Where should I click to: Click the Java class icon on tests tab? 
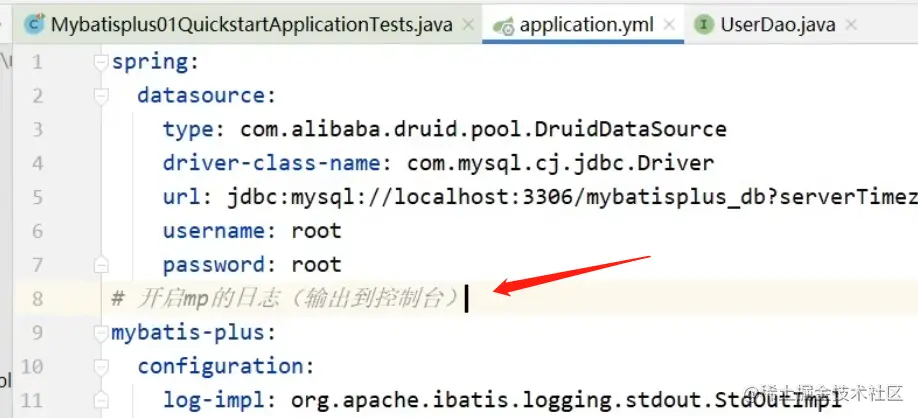click(35, 25)
